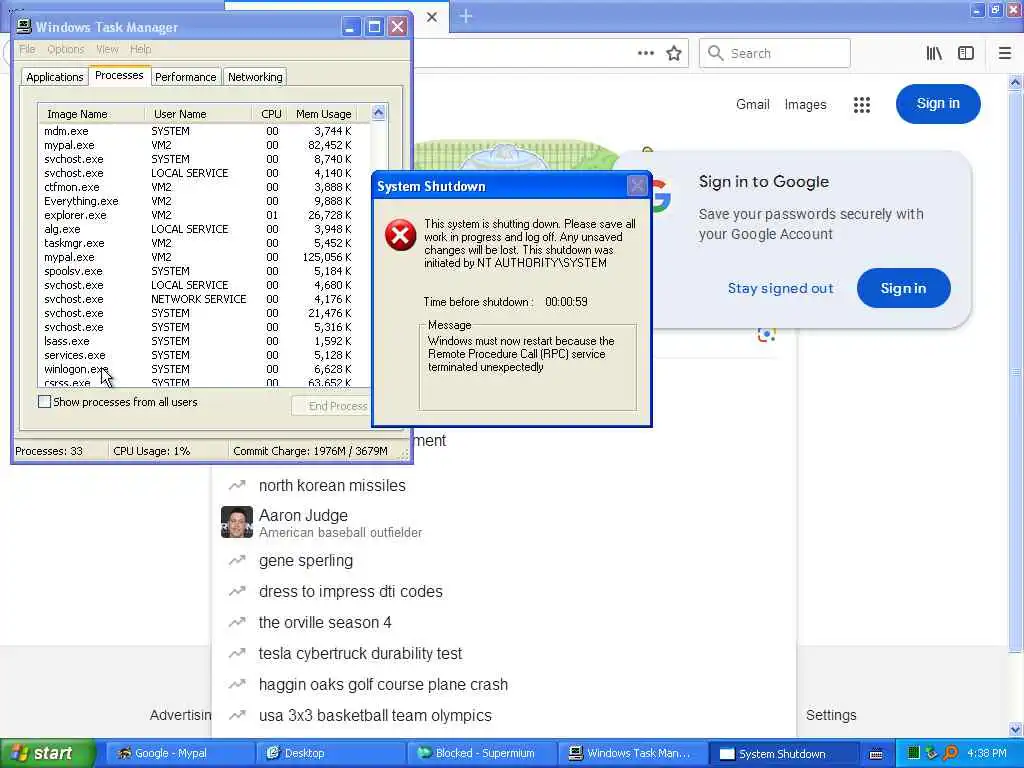Select the Processes tab

[119, 76]
